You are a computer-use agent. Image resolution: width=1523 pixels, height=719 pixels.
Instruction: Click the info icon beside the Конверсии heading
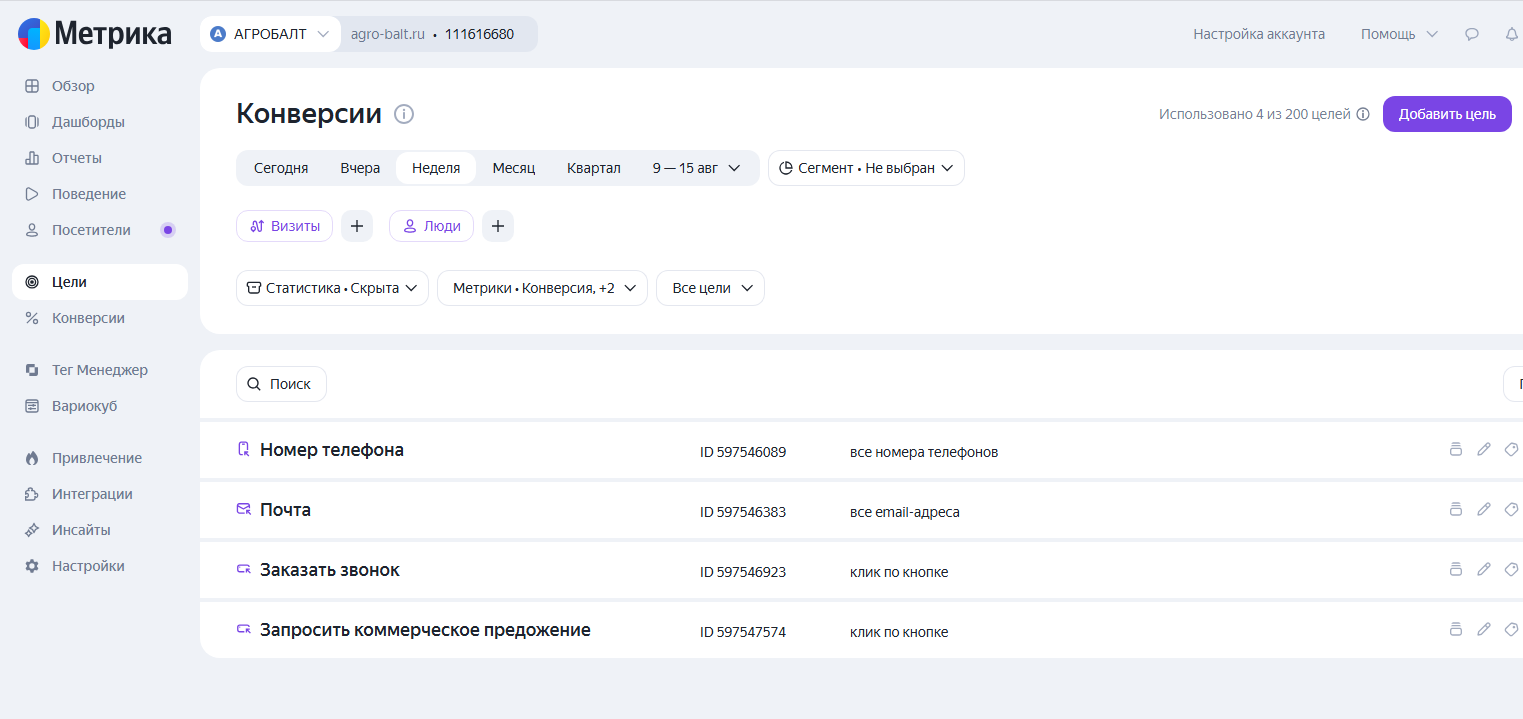coord(404,114)
